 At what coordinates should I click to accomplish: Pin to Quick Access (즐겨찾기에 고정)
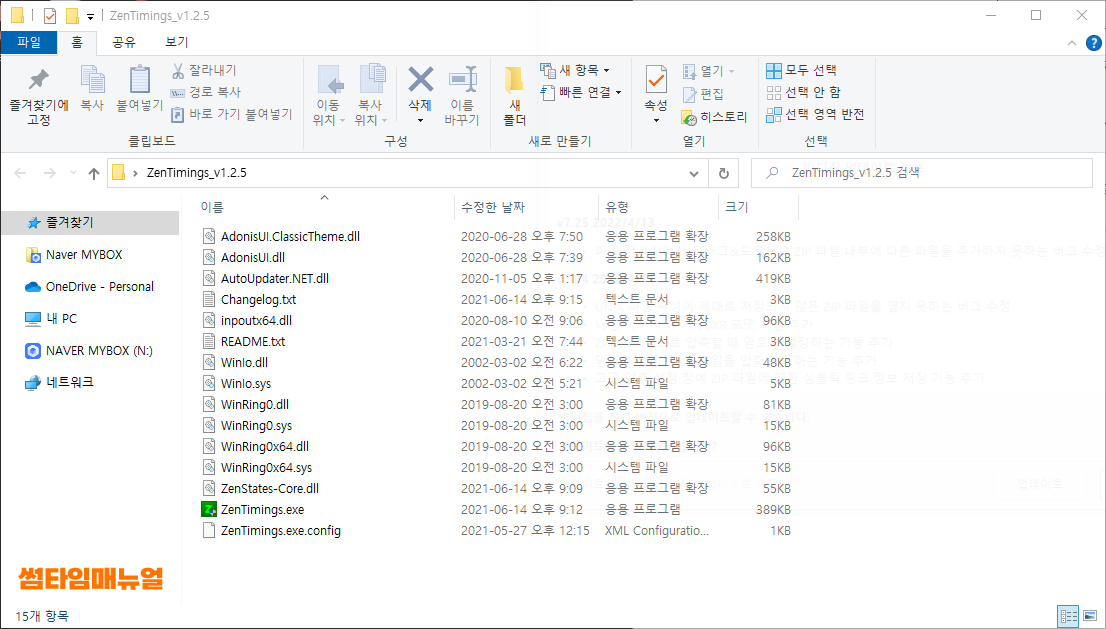(39, 97)
